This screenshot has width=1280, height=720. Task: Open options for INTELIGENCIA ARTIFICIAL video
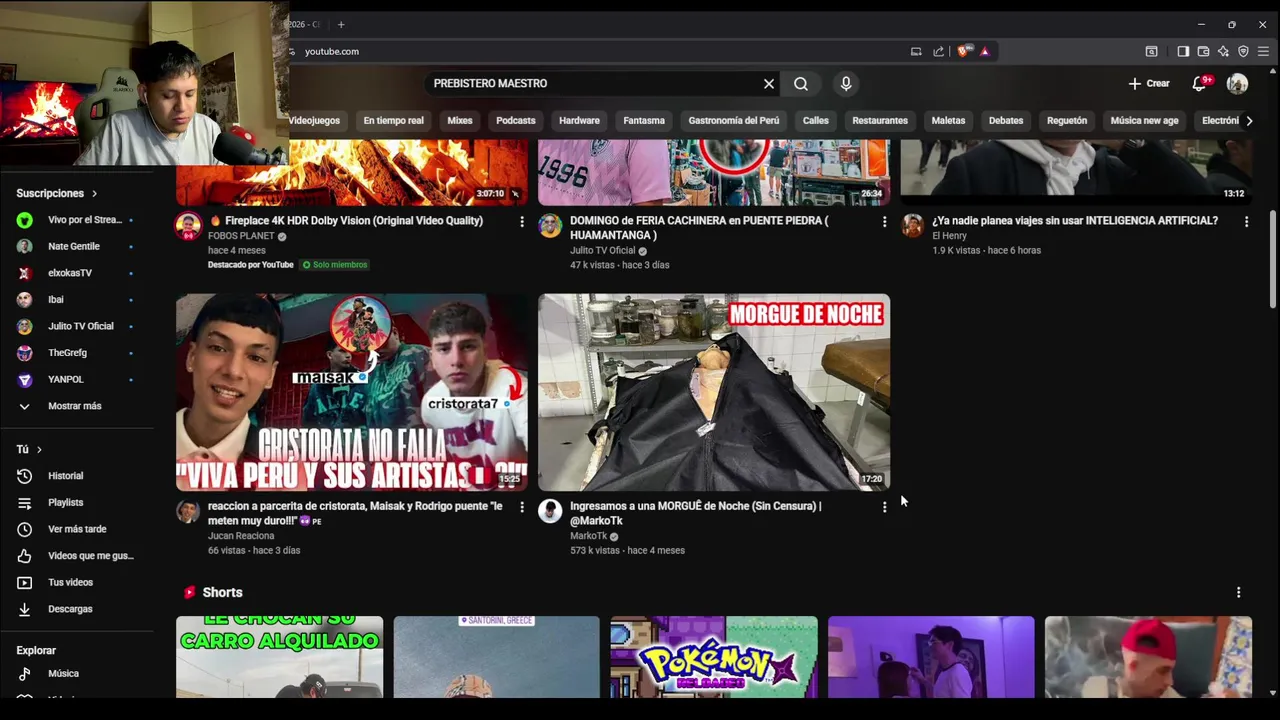tap(1246, 222)
